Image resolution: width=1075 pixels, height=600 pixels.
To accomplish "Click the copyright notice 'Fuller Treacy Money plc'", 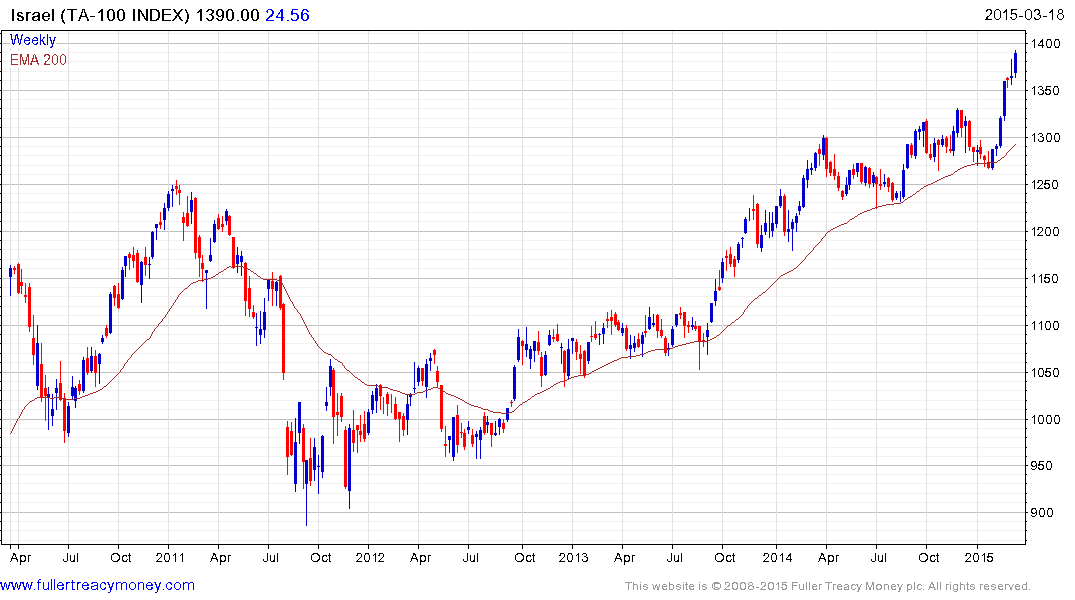I will (x=857, y=586).
